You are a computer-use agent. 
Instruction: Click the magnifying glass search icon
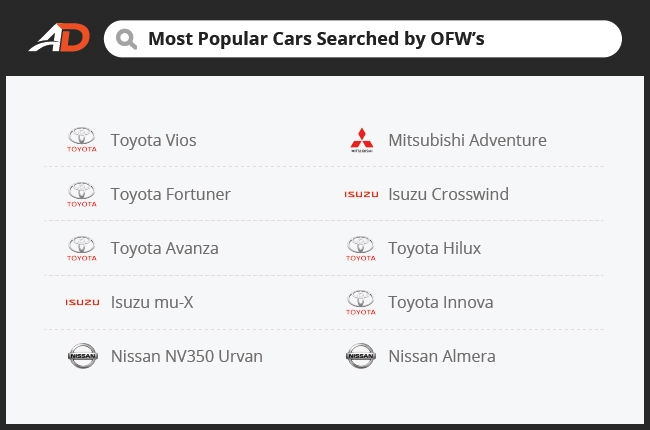click(126, 39)
